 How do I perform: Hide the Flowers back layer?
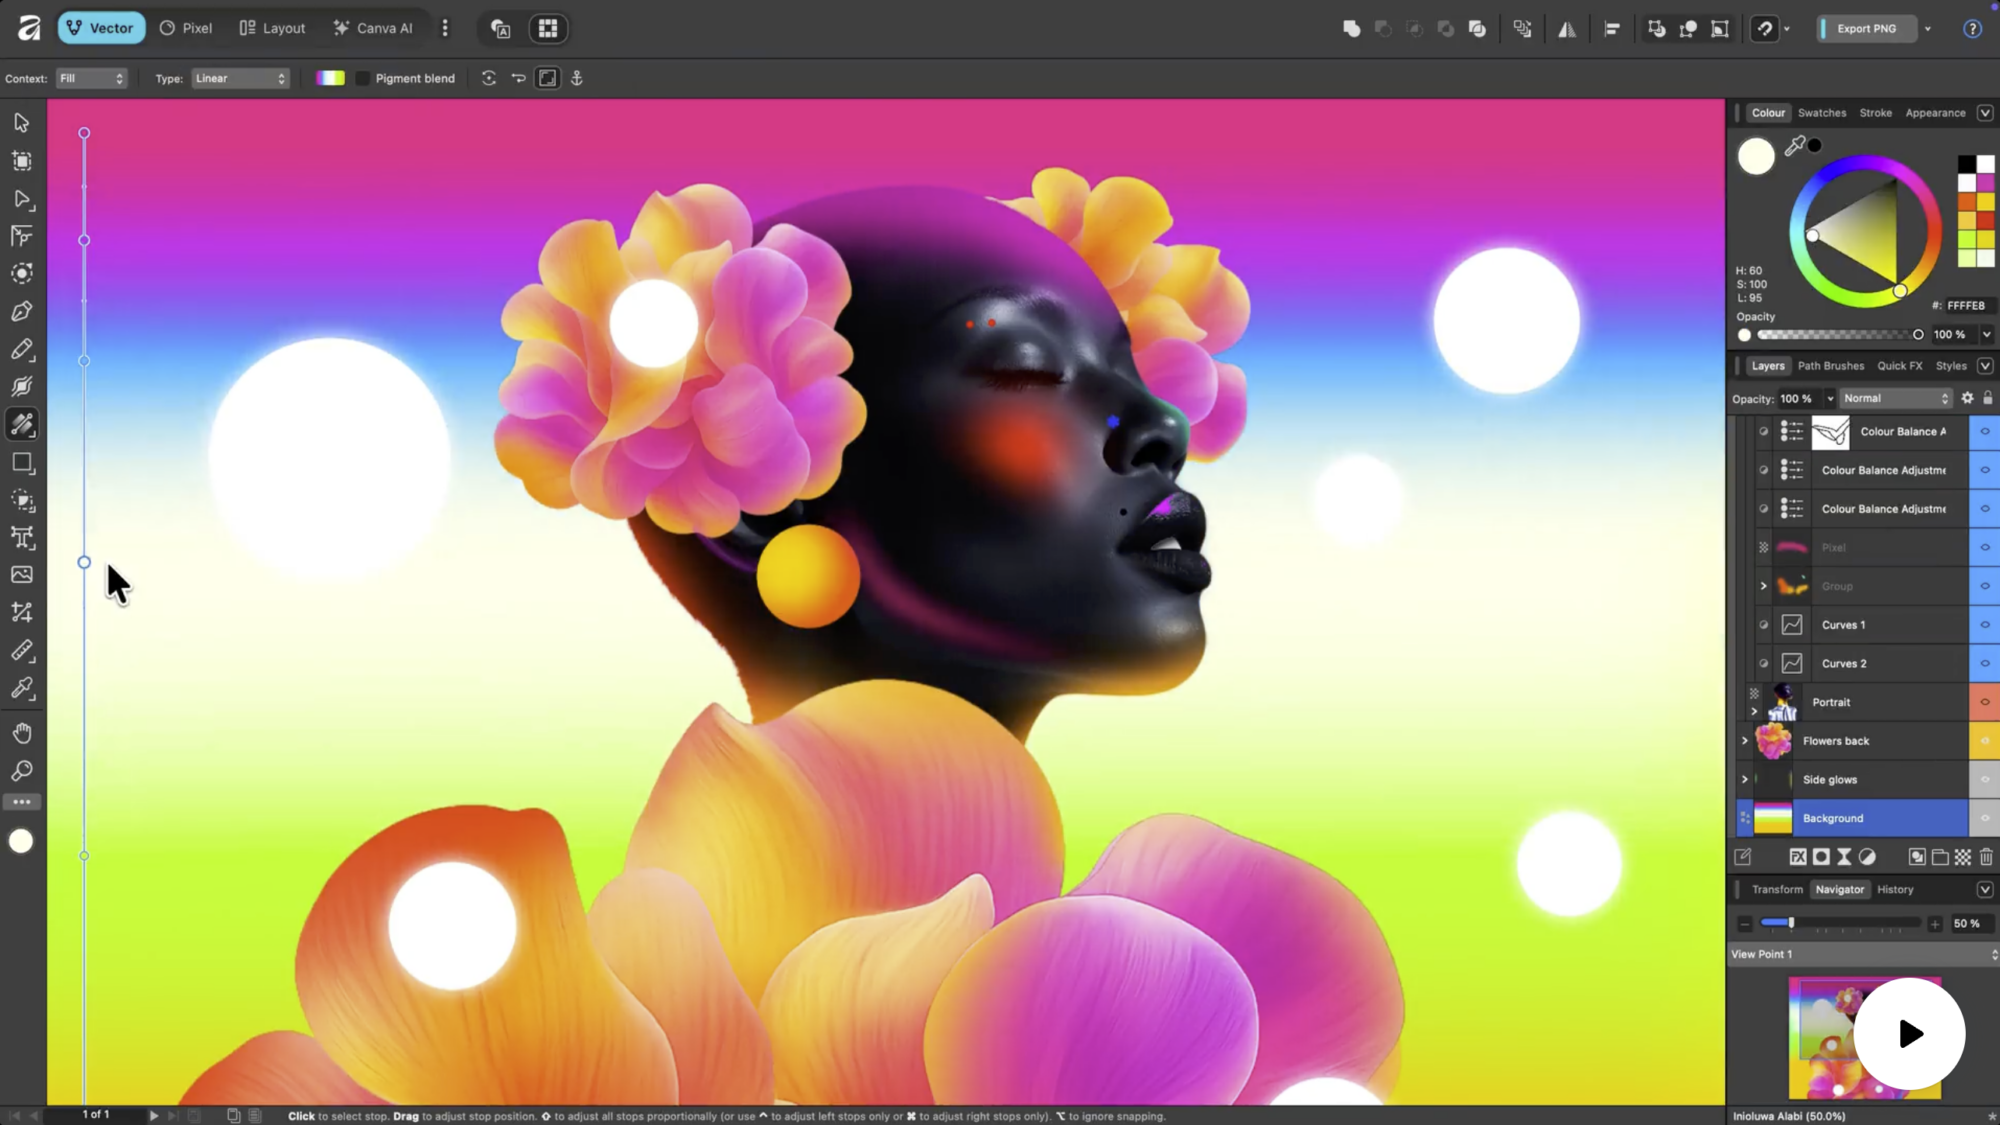[x=1984, y=741]
